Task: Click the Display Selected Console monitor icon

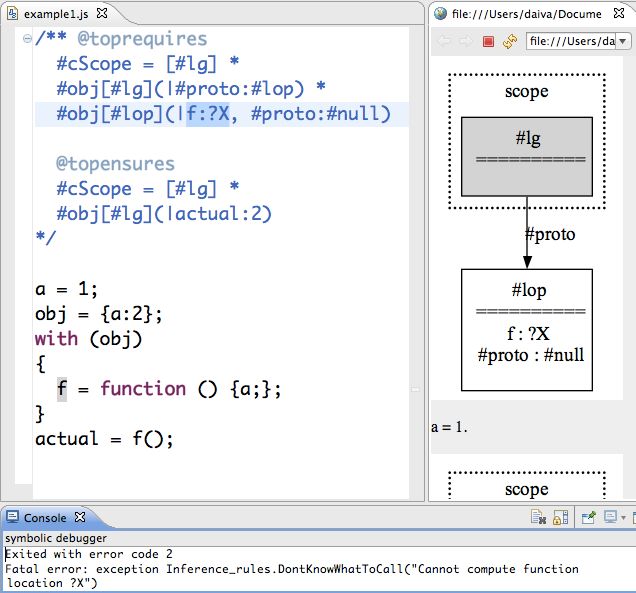Action: coord(610,517)
